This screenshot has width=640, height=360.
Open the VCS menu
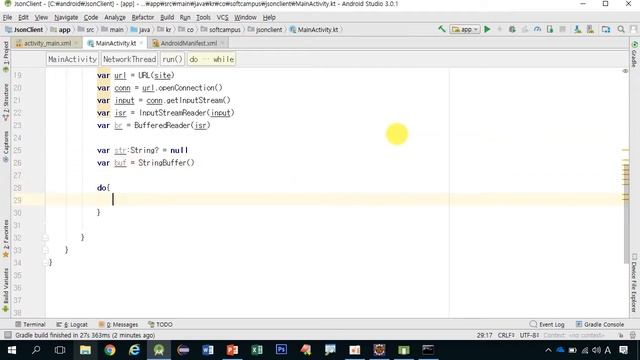click(x=222, y=17)
